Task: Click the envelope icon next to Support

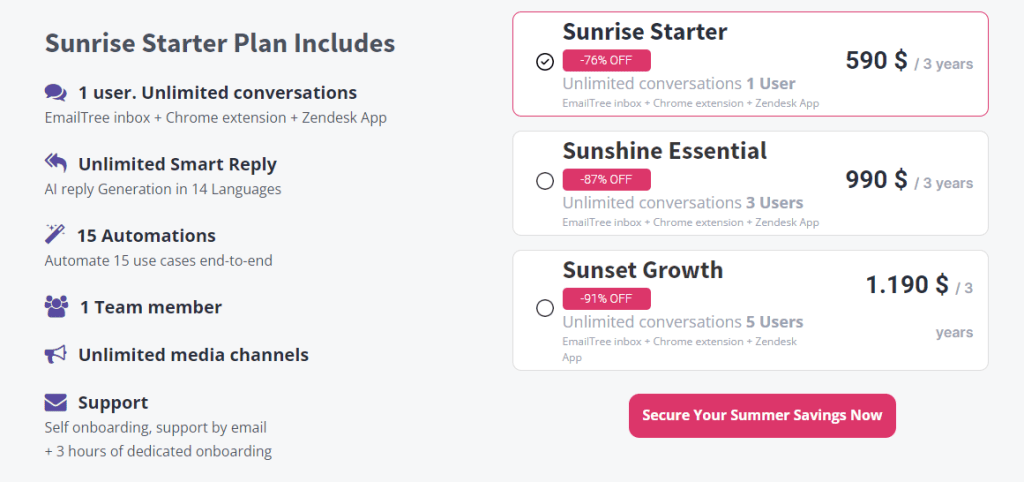Action: point(56,403)
